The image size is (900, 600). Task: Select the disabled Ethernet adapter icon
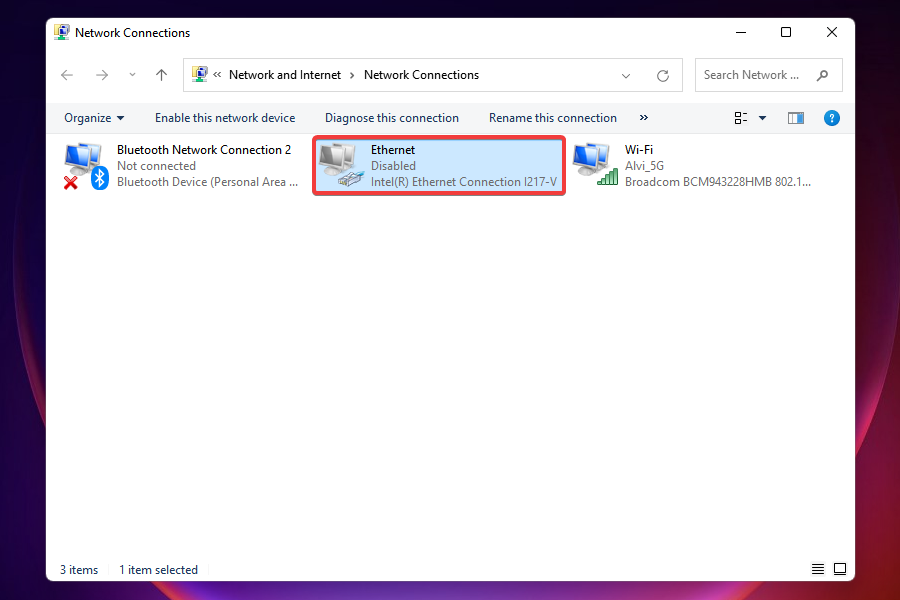click(x=341, y=166)
